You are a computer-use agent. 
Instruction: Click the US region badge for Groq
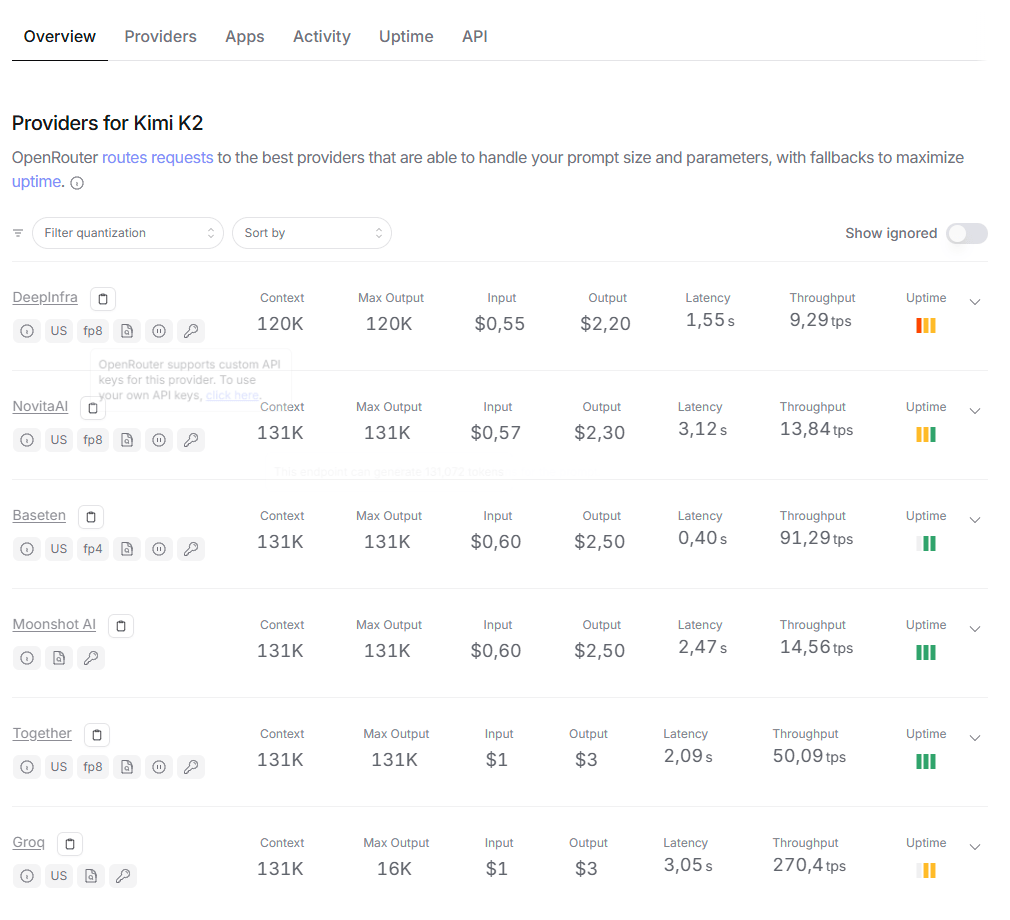click(x=59, y=876)
